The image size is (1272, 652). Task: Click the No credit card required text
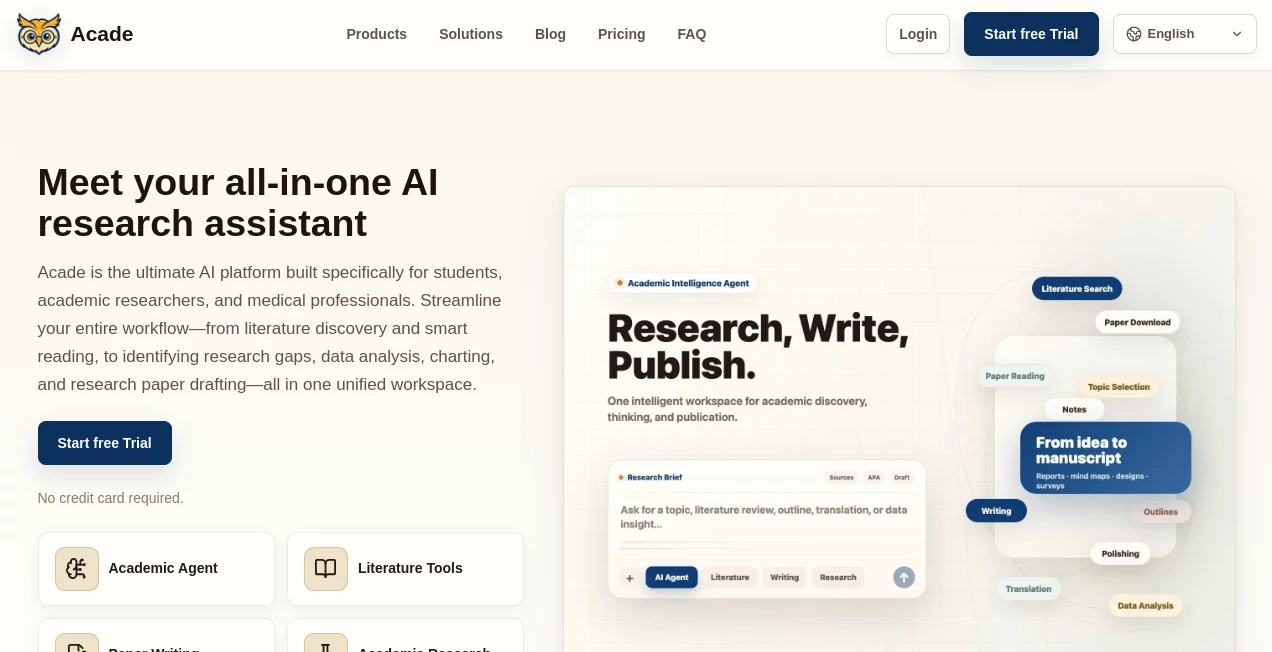tap(111, 498)
